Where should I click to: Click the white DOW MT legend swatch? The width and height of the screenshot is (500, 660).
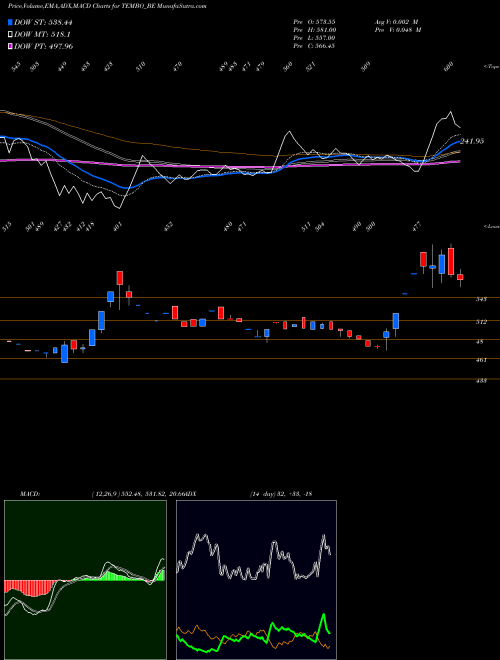[10, 34]
